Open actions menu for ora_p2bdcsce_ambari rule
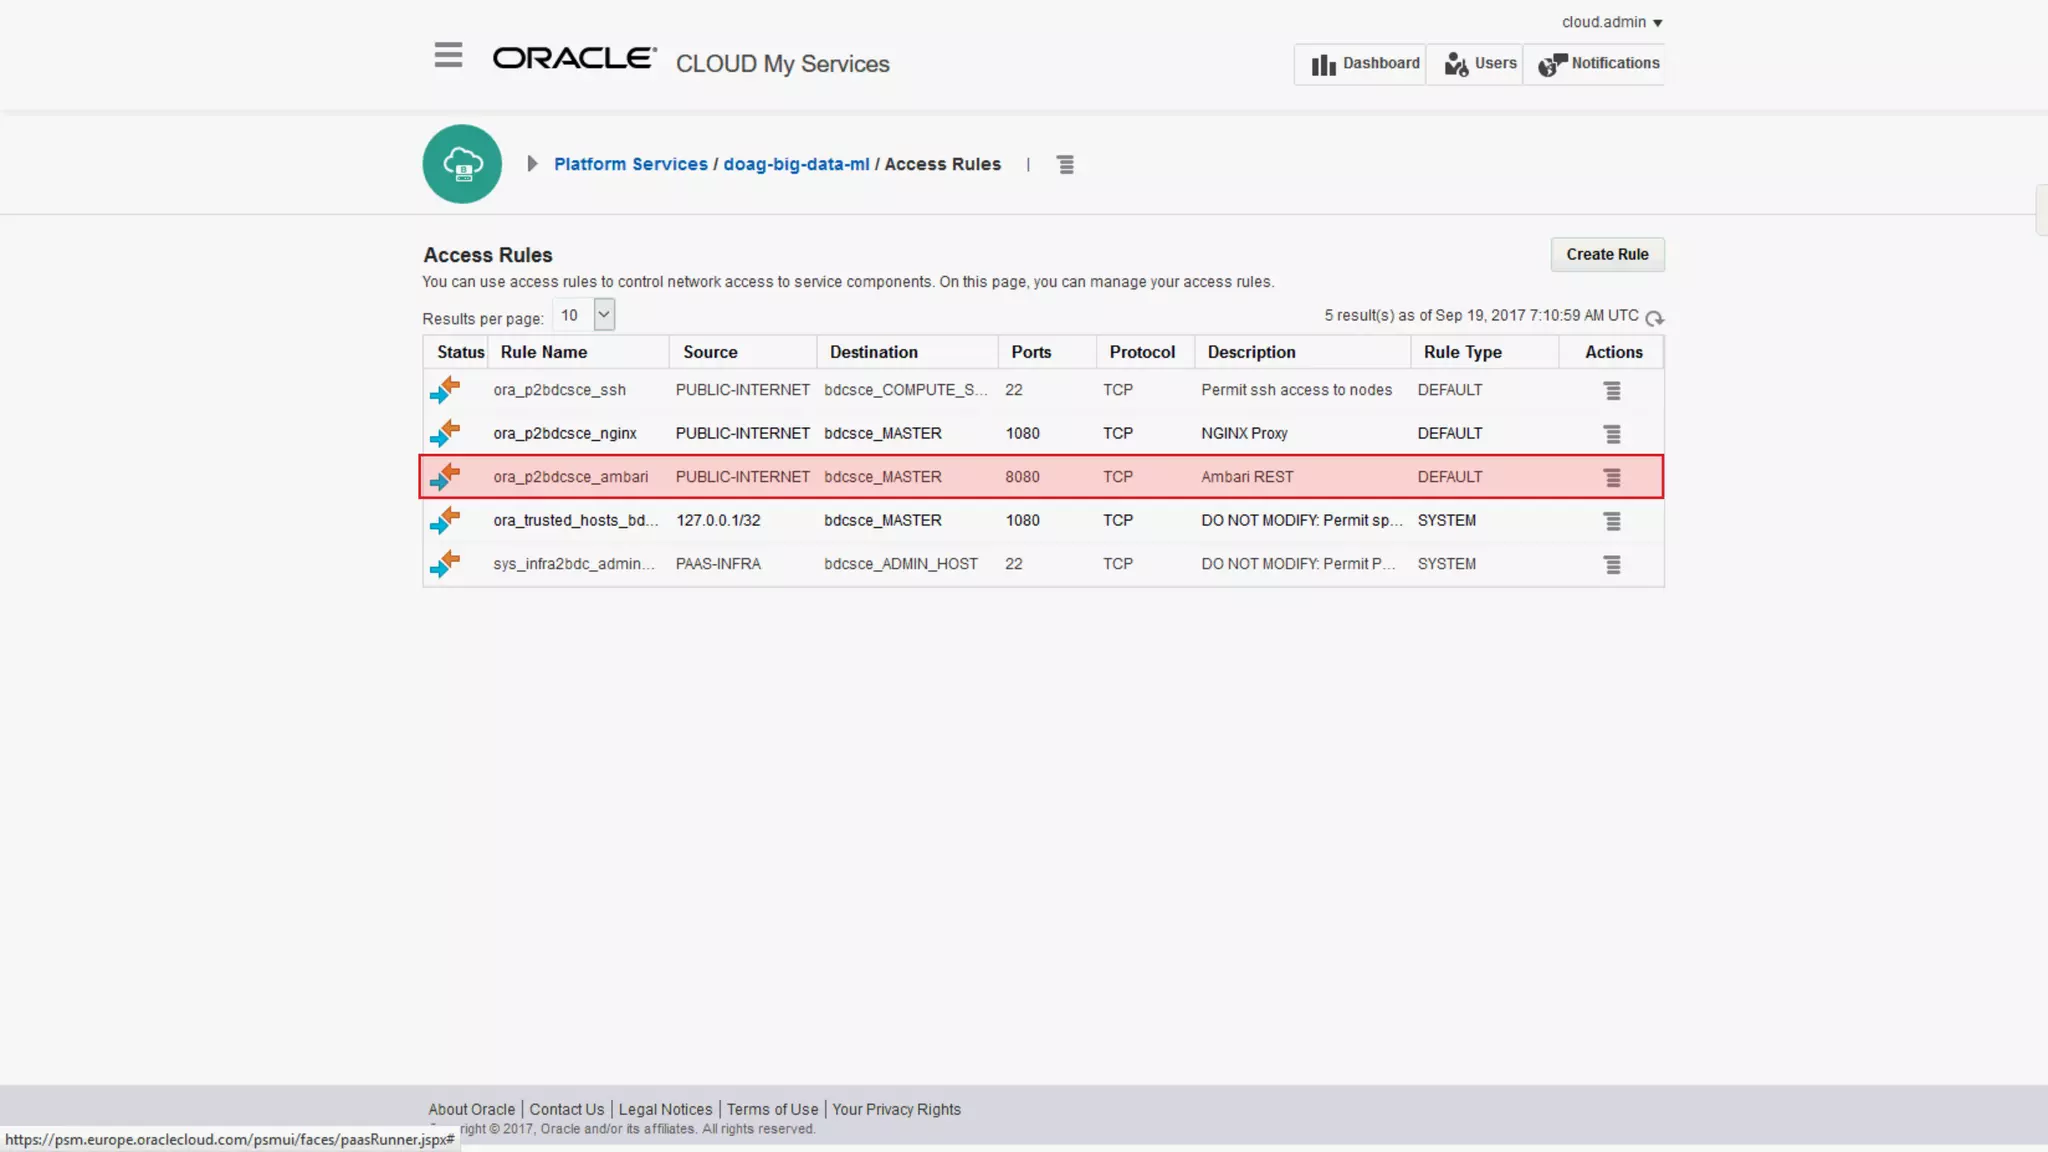 coord(1612,478)
